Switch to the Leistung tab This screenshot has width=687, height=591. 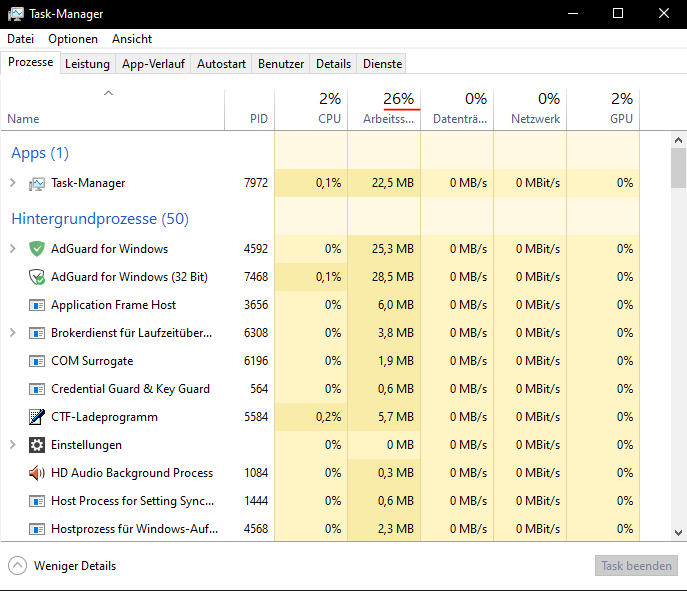coord(87,64)
